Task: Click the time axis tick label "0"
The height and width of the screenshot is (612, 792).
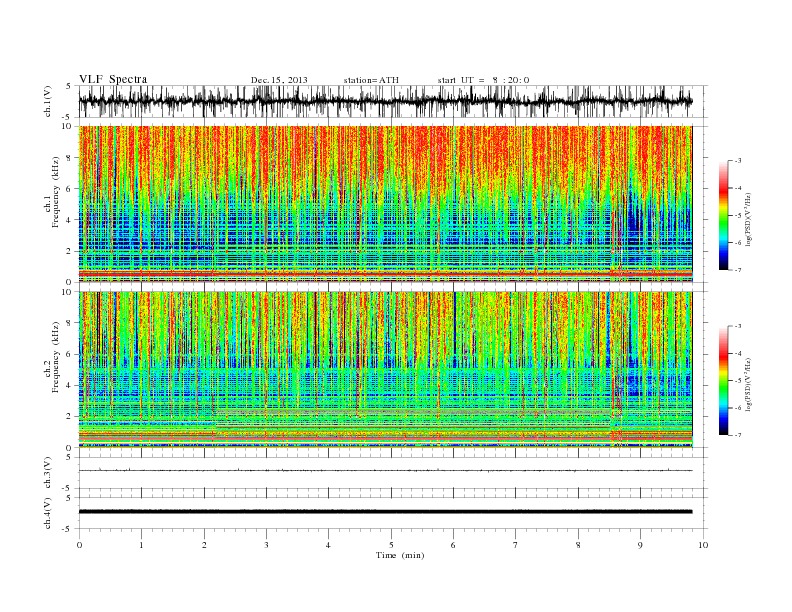Action: click(x=79, y=545)
